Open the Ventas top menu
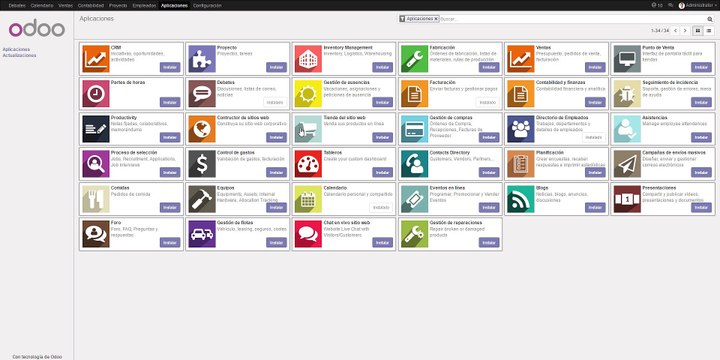Image resolution: width=720 pixels, height=360 pixels. 65,6
